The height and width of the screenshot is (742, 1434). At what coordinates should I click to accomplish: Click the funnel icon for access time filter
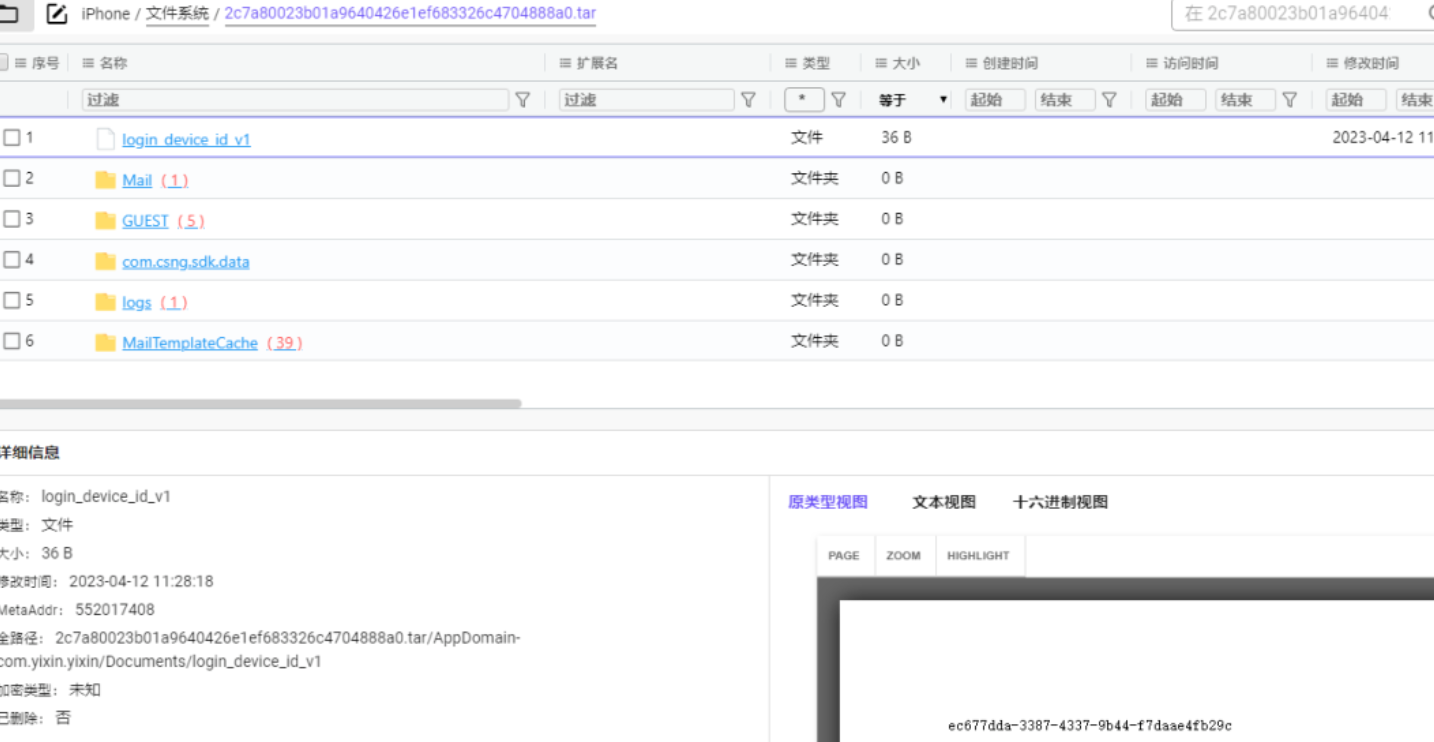click(x=1290, y=99)
